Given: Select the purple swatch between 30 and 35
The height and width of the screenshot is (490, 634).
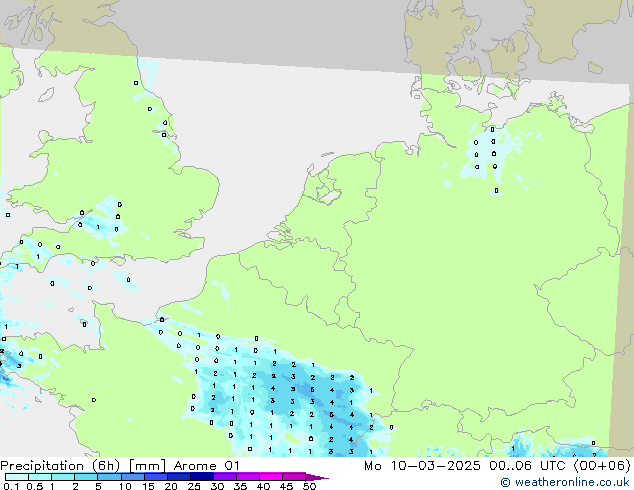Looking at the screenshot, I should click(225, 477).
